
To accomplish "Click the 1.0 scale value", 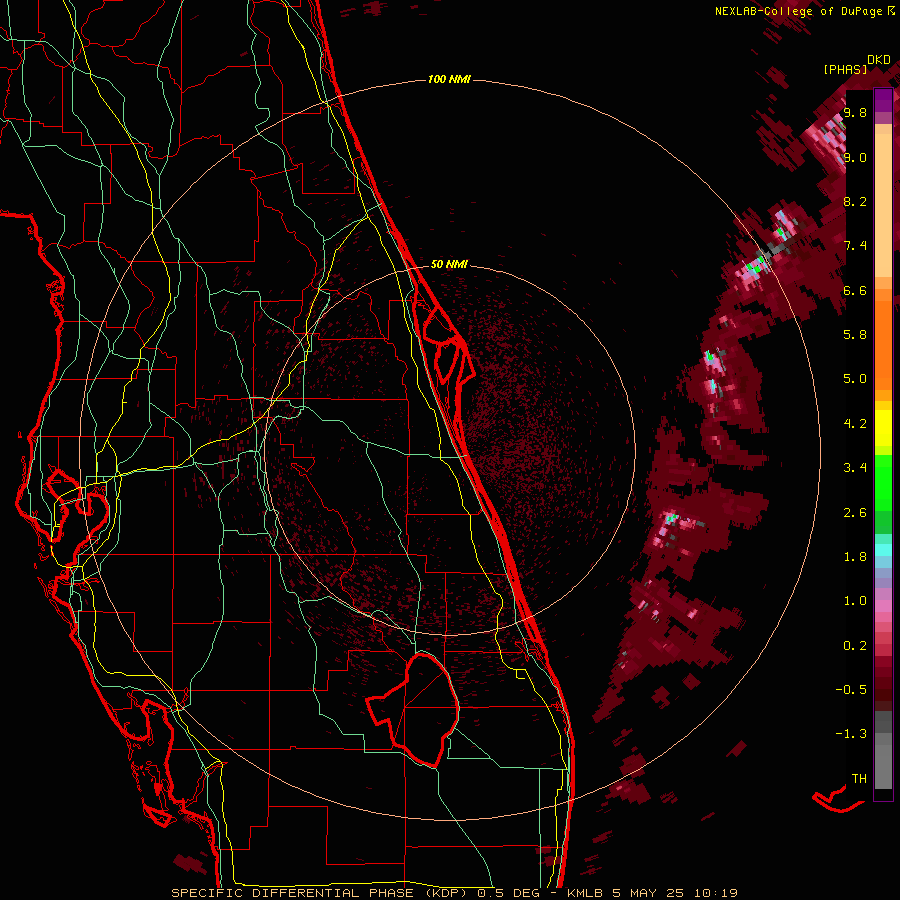I will [855, 601].
